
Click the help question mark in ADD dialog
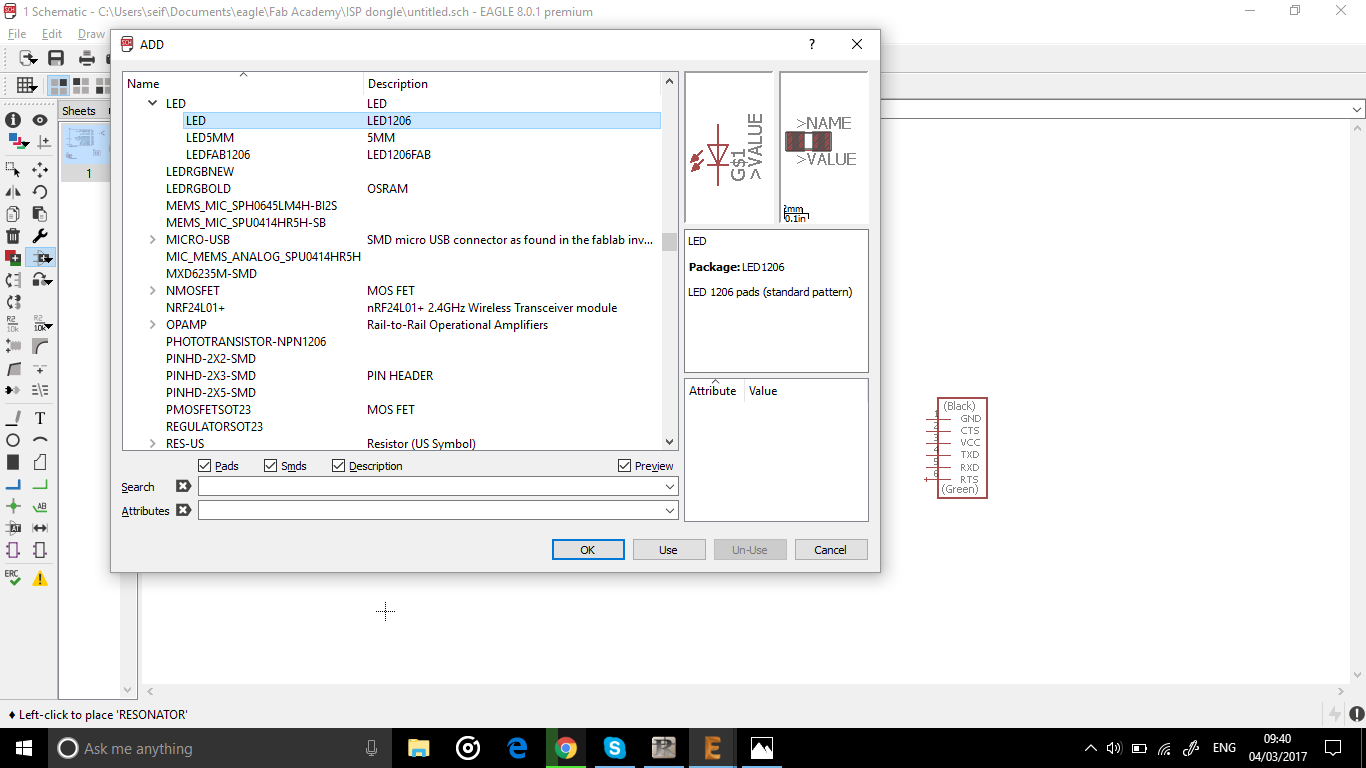tap(812, 45)
